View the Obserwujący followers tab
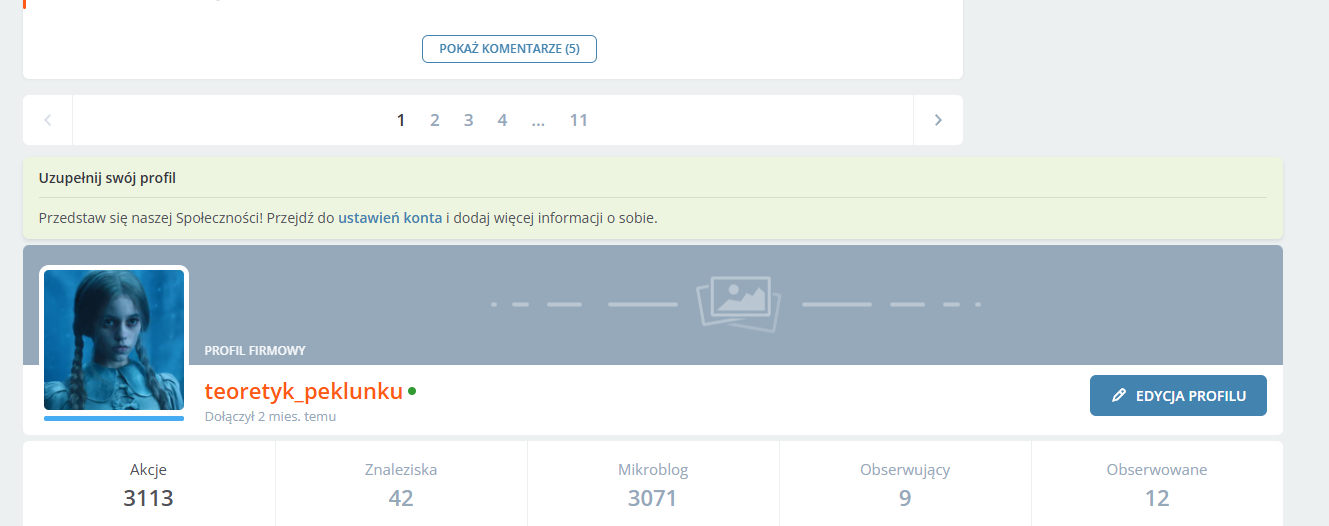 pos(905,484)
